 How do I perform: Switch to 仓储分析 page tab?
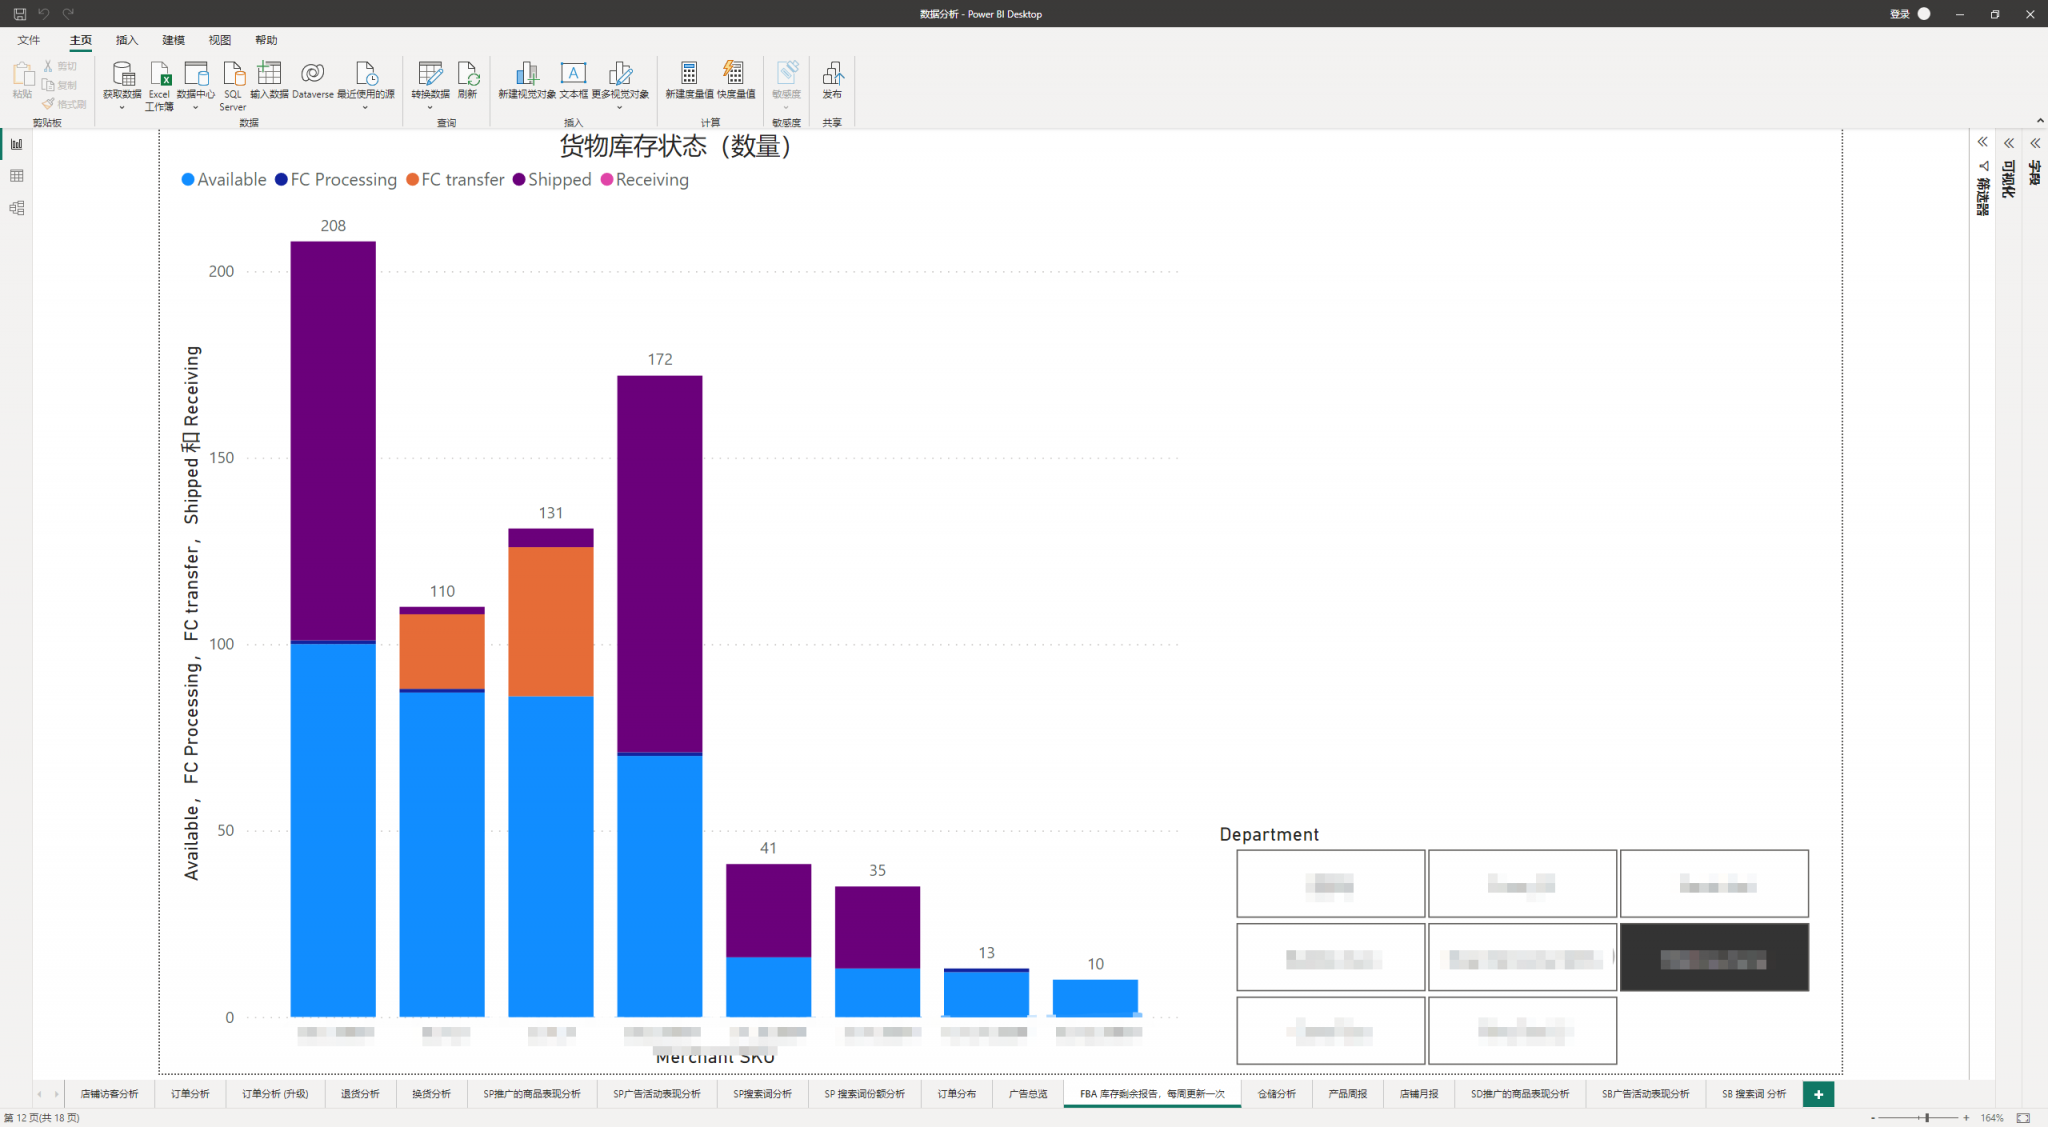(1277, 1094)
